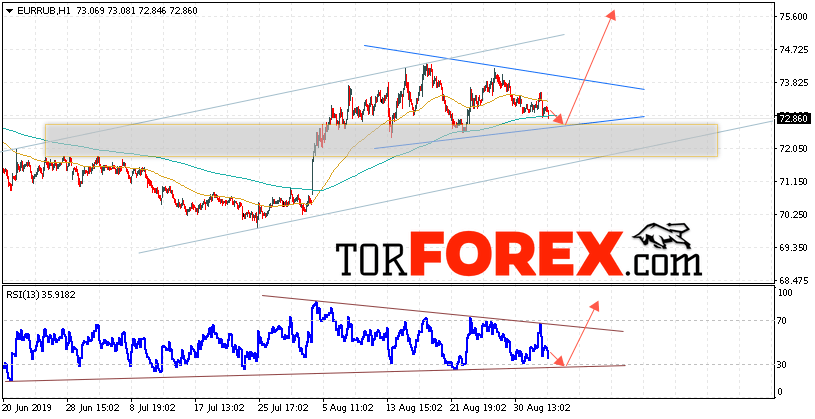
Task: Click the current price tag 72.860 on axis
Action: pyautogui.click(x=793, y=119)
